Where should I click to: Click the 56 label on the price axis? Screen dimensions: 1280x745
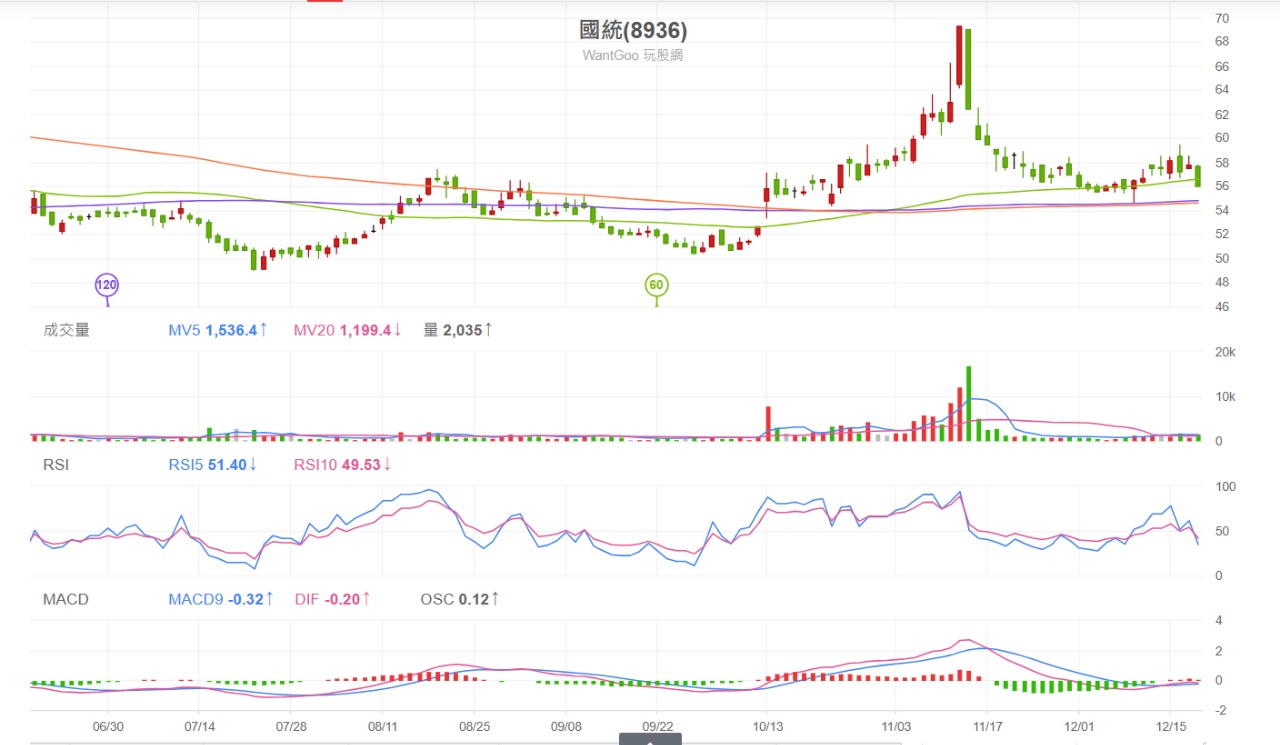[x=1222, y=186]
